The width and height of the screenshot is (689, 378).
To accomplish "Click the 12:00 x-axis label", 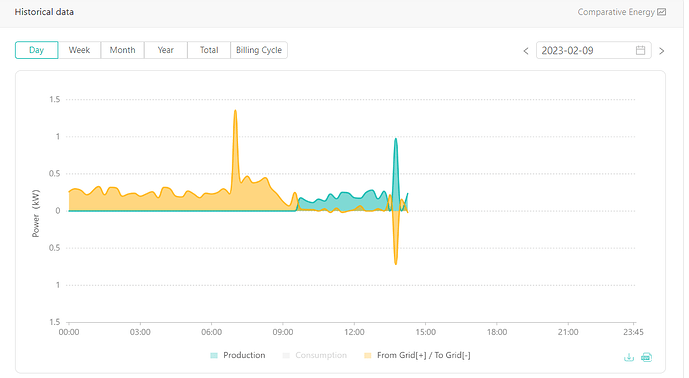I will tap(354, 332).
